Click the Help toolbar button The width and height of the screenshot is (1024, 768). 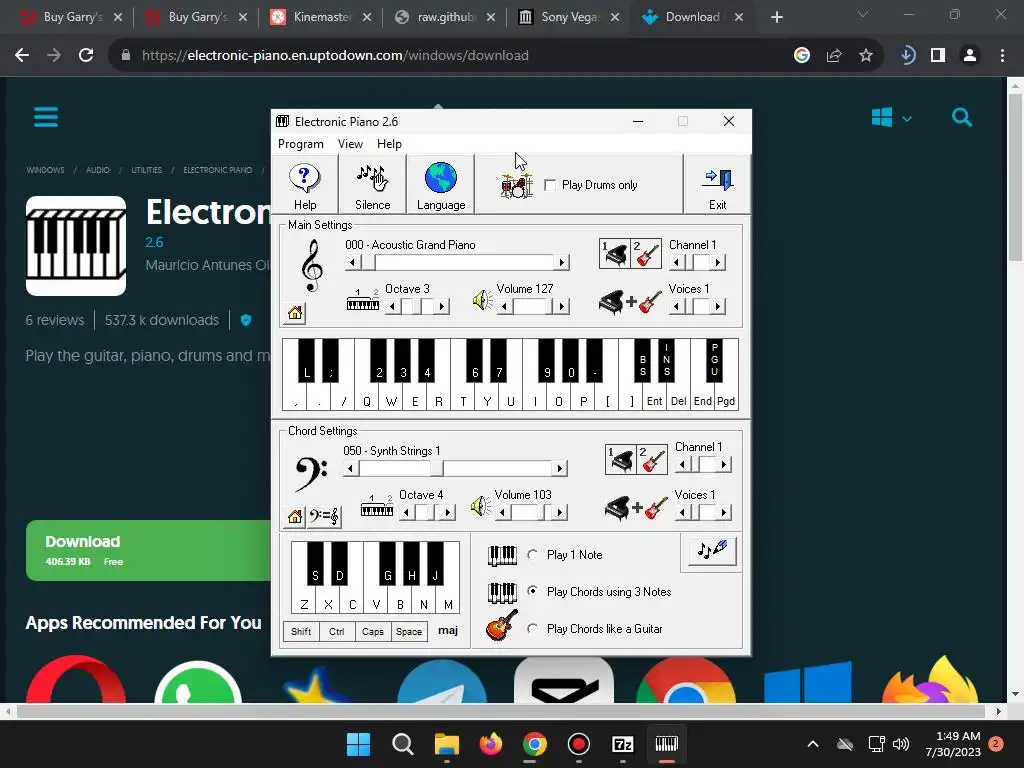point(304,185)
